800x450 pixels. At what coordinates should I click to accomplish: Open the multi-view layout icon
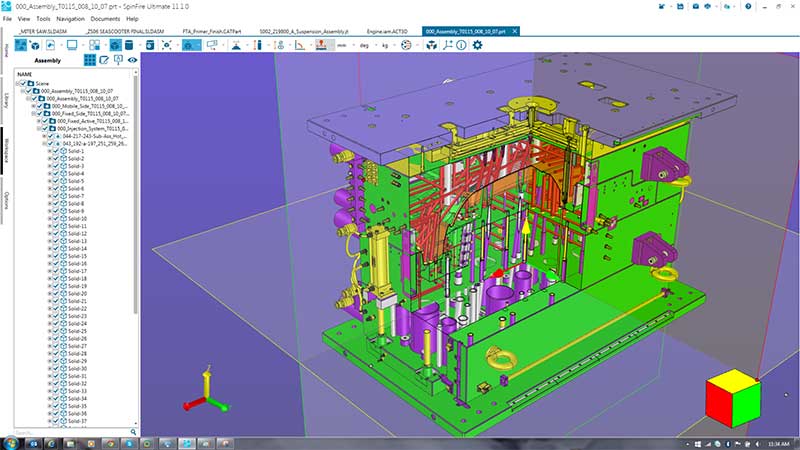94,45
